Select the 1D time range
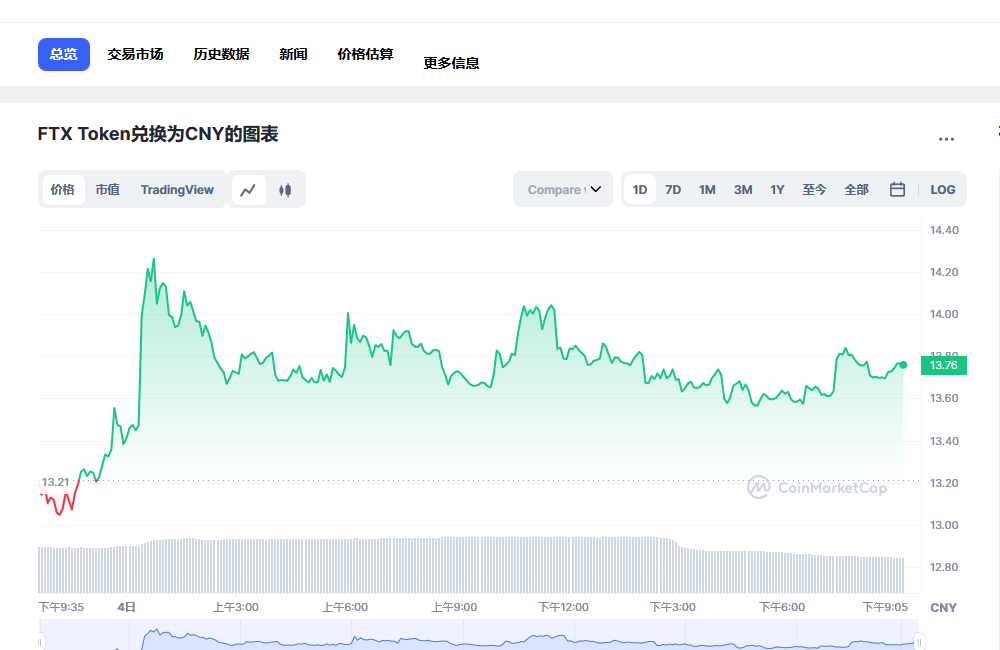Image resolution: width=1000 pixels, height=650 pixels. tap(640, 189)
